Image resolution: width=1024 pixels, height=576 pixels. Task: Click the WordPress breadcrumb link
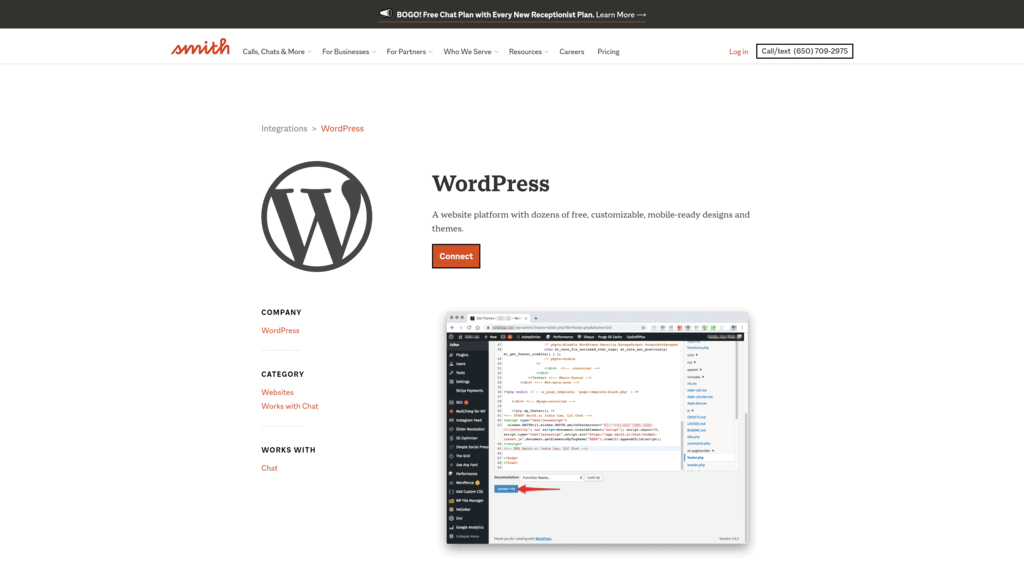(x=342, y=129)
